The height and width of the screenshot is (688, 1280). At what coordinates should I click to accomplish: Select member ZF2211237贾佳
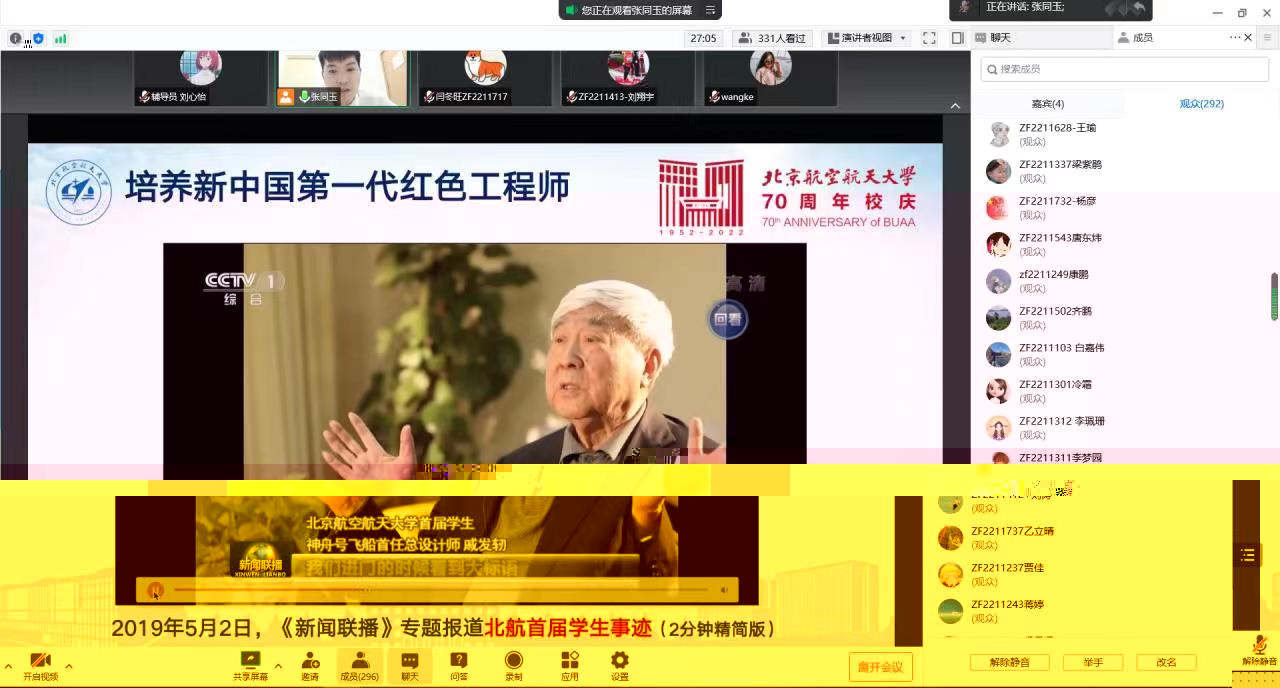pyautogui.click(x=1075, y=574)
